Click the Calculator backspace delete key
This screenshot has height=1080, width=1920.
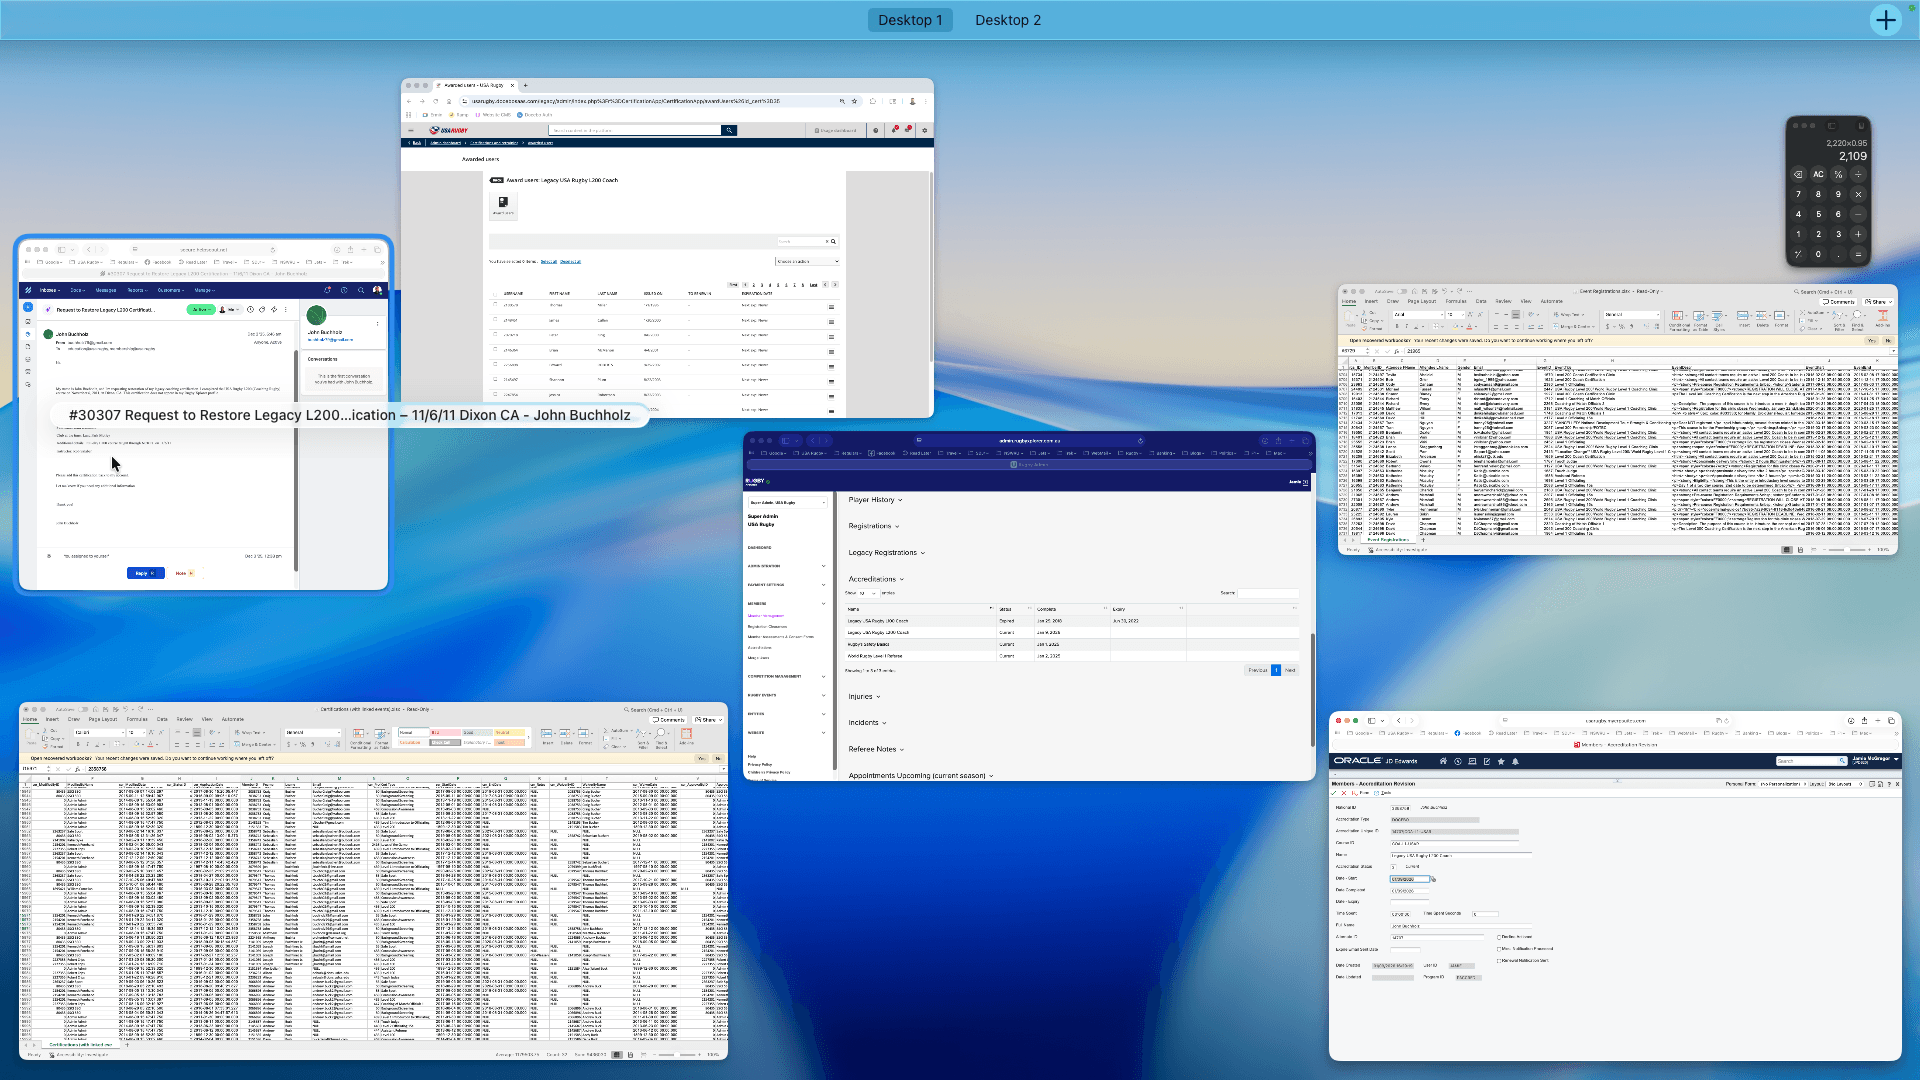click(1798, 174)
